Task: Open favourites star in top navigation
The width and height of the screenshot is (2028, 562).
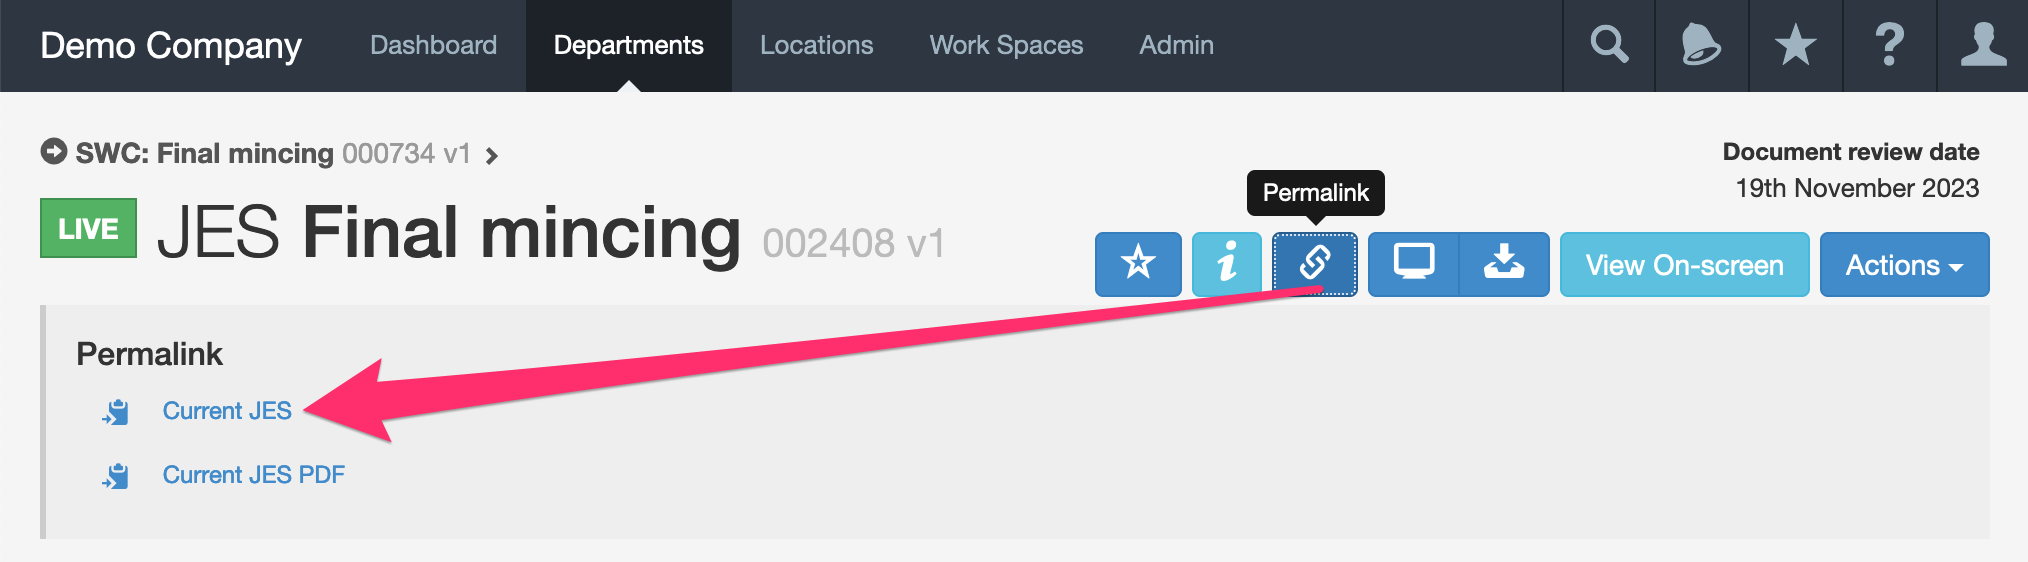Action: (x=1795, y=45)
